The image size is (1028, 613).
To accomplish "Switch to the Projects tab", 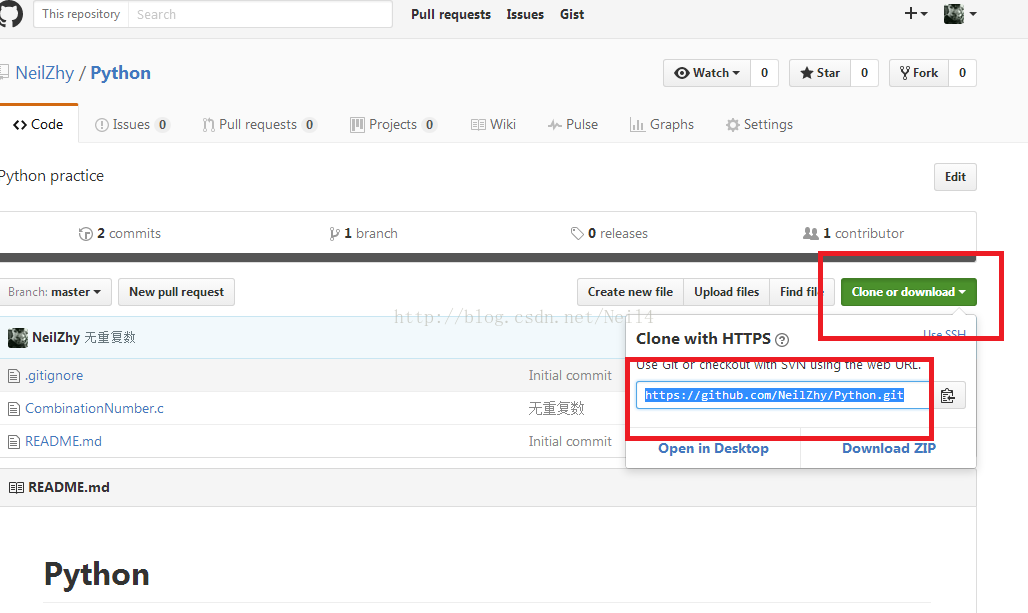I will point(393,125).
